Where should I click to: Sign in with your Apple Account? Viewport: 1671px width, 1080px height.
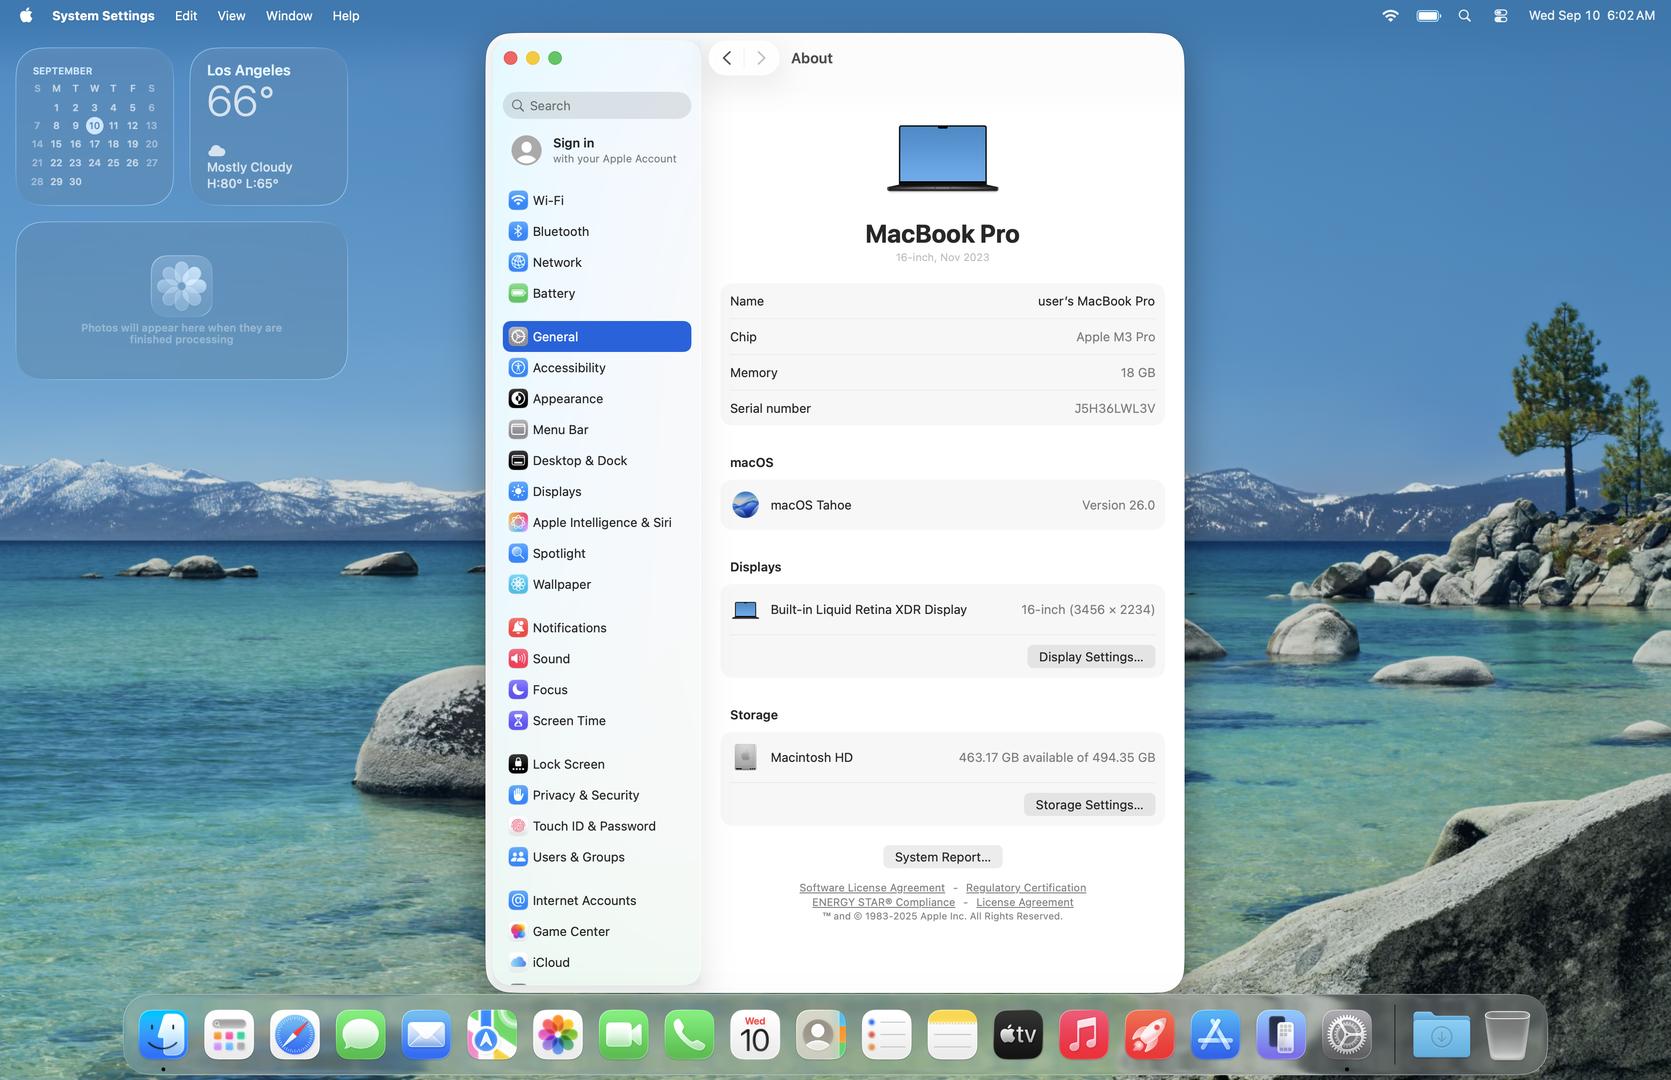click(x=597, y=150)
